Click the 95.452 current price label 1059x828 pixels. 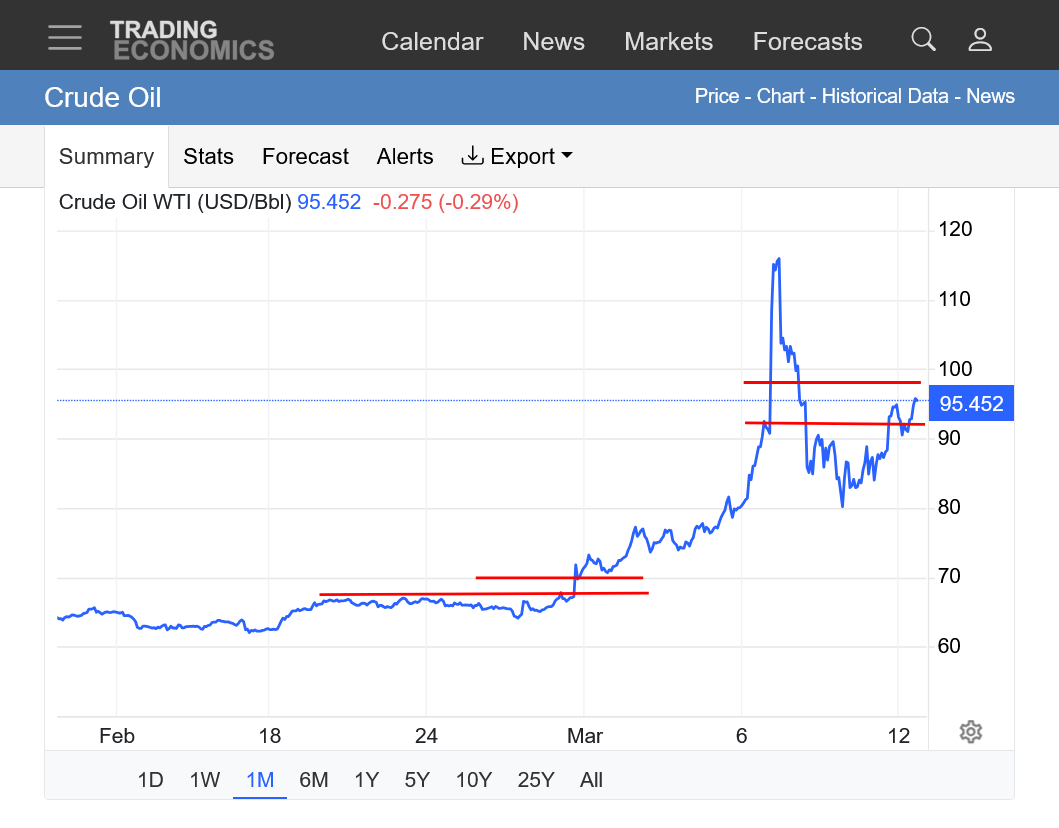click(971, 404)
